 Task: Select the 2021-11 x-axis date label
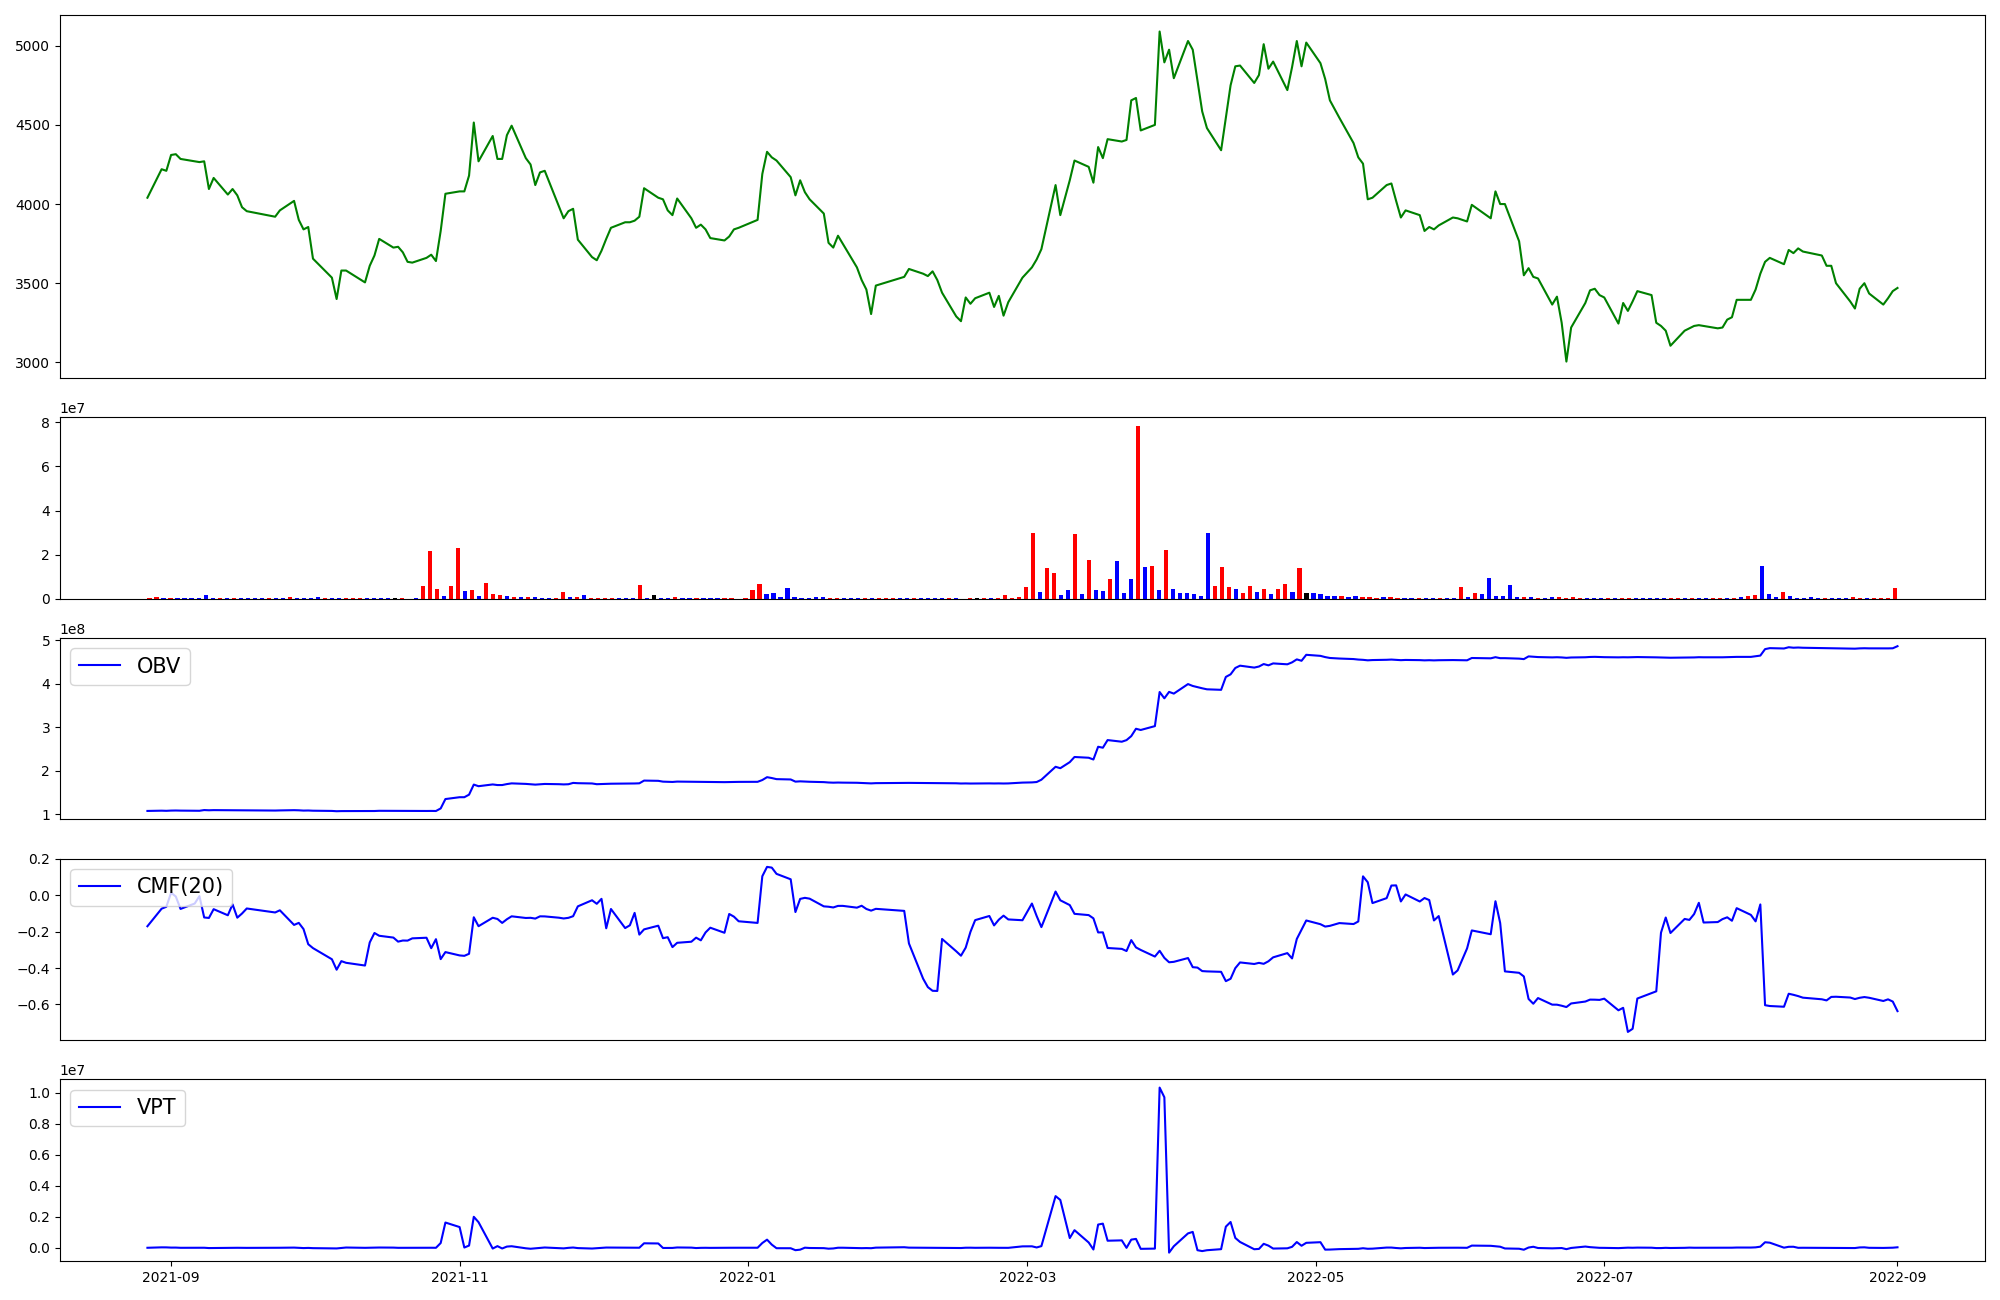point(460,1276)
